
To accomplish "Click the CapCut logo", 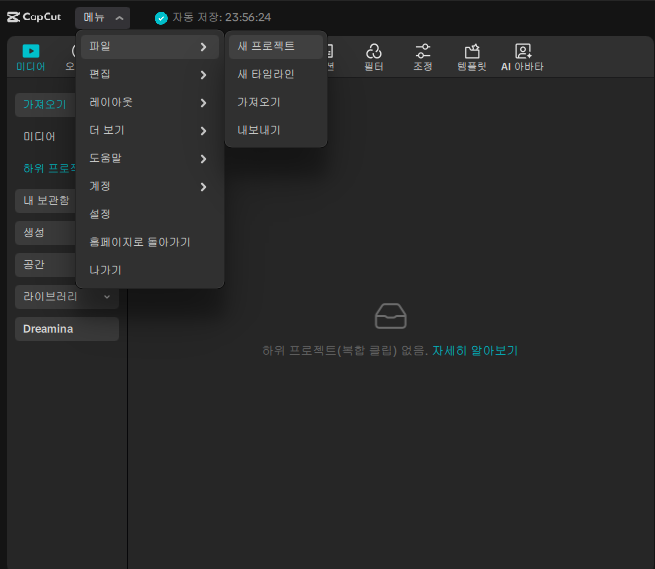I will click(34, 17).
